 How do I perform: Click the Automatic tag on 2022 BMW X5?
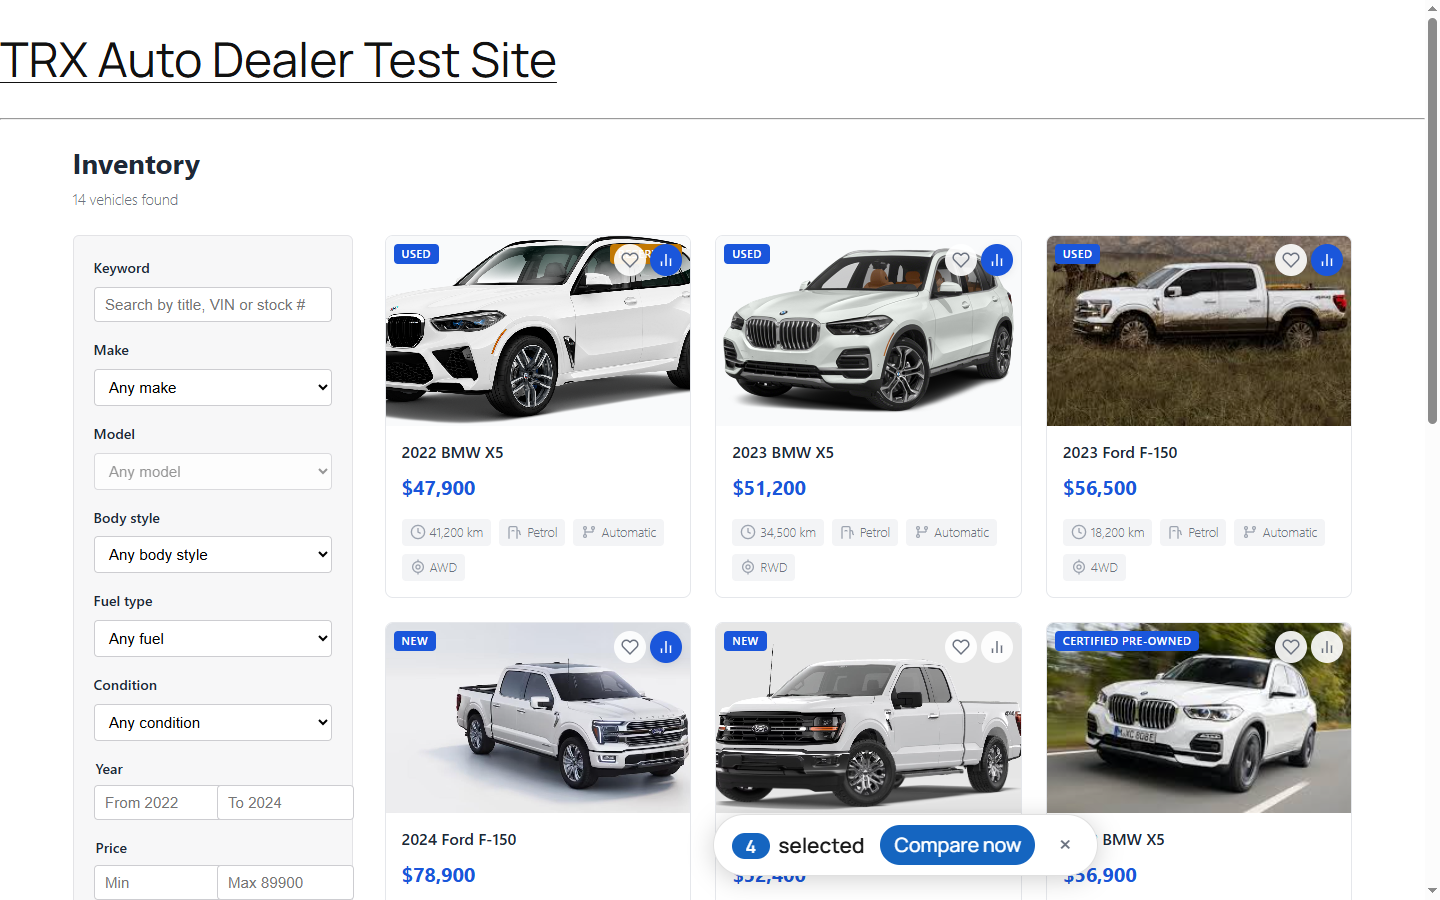(619, 533)
